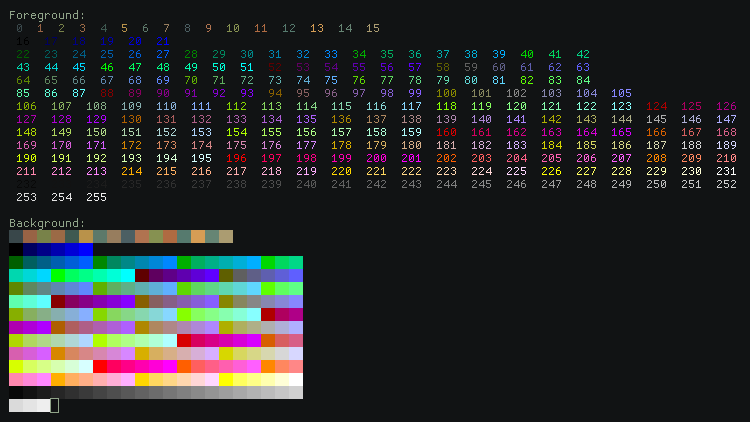The width and height of the screenshot is (750, 422).
Task: Select the bright yellow swatch in the Background palette
Action: point(226,380)
